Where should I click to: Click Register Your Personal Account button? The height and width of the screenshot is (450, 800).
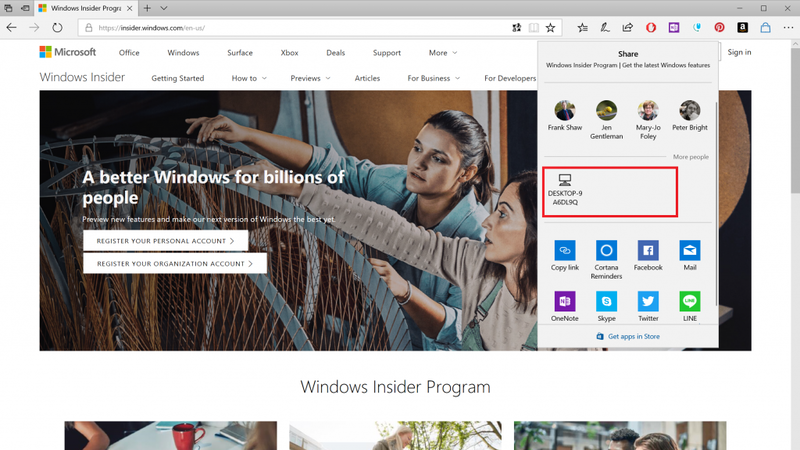[x=165, y=241]
